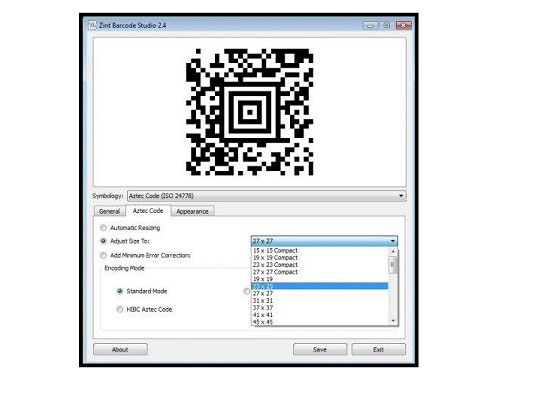Switch to the Aztec Code tab

pyautogui.click(x=148, y=210)
